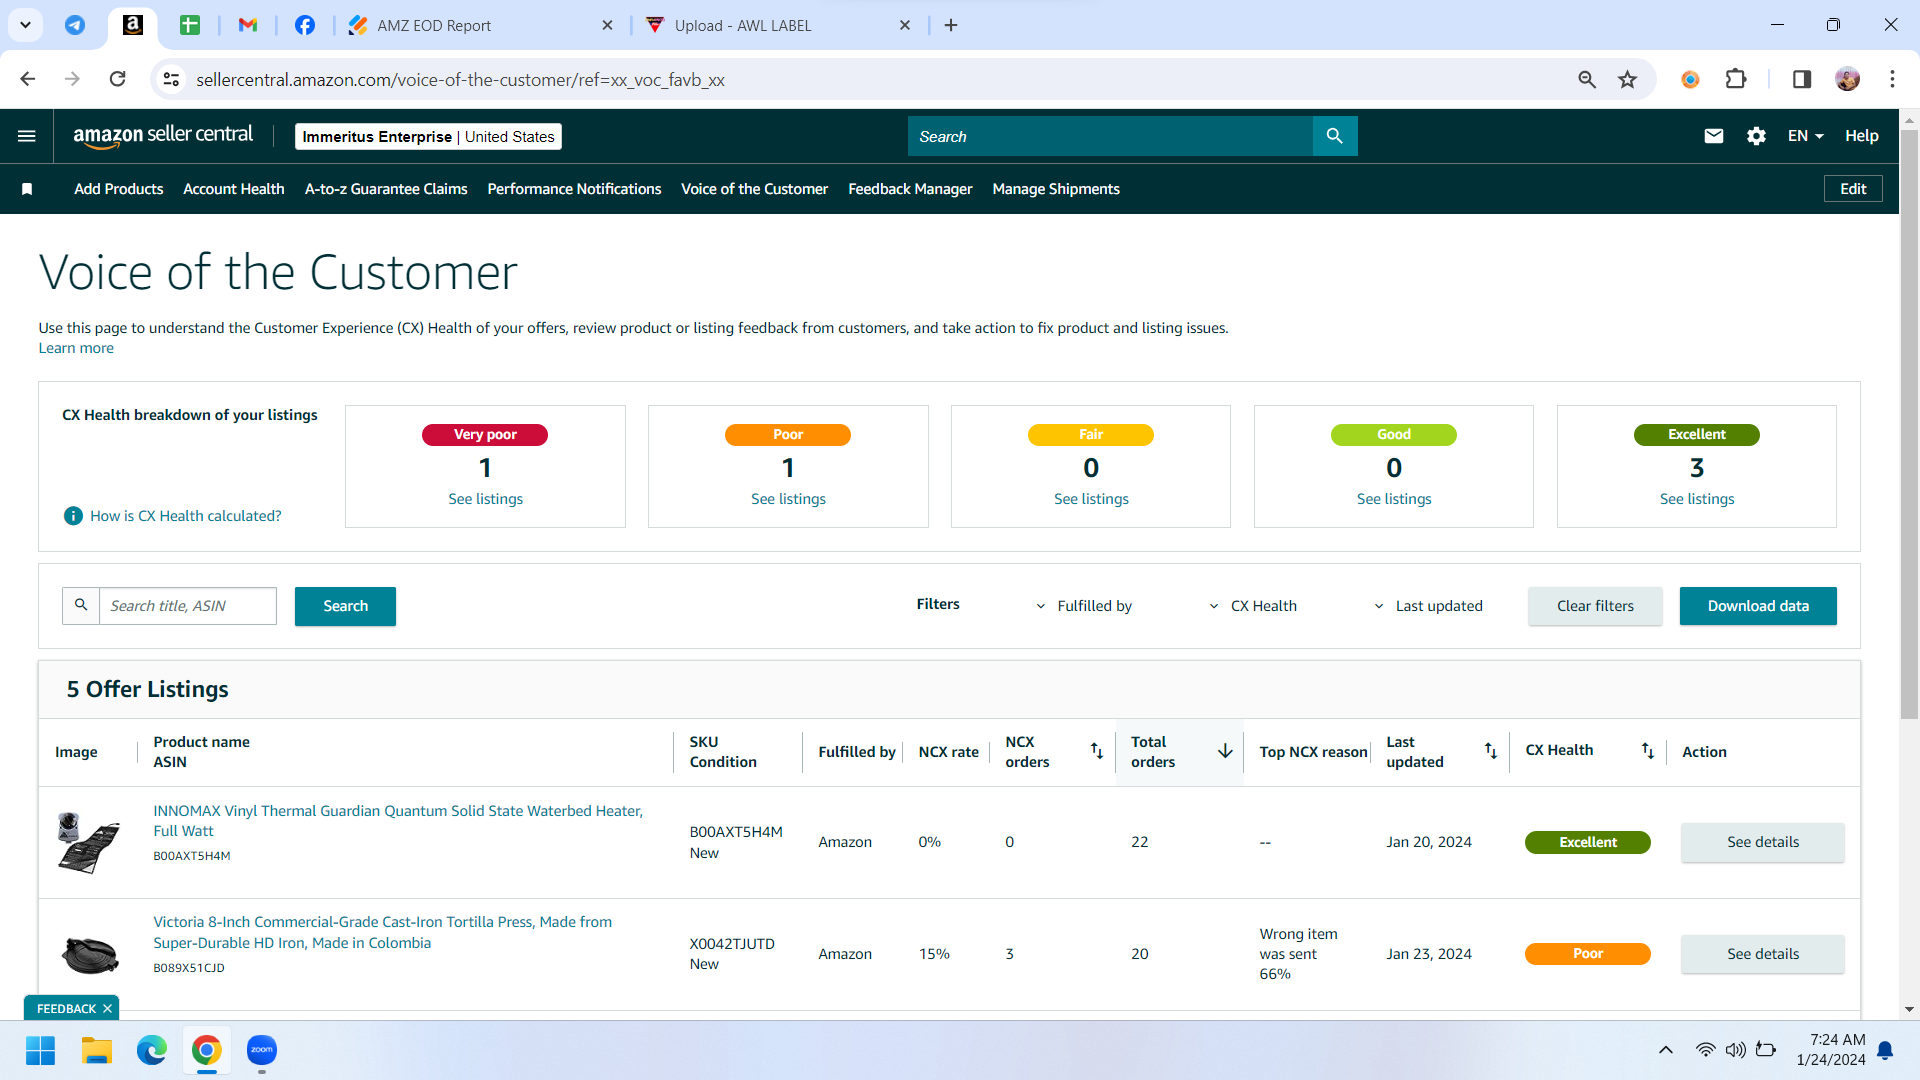This screenshot has height=1080, width=1920.
Task: Sort by CX Health column arrows
Action: click(1648, 751)
